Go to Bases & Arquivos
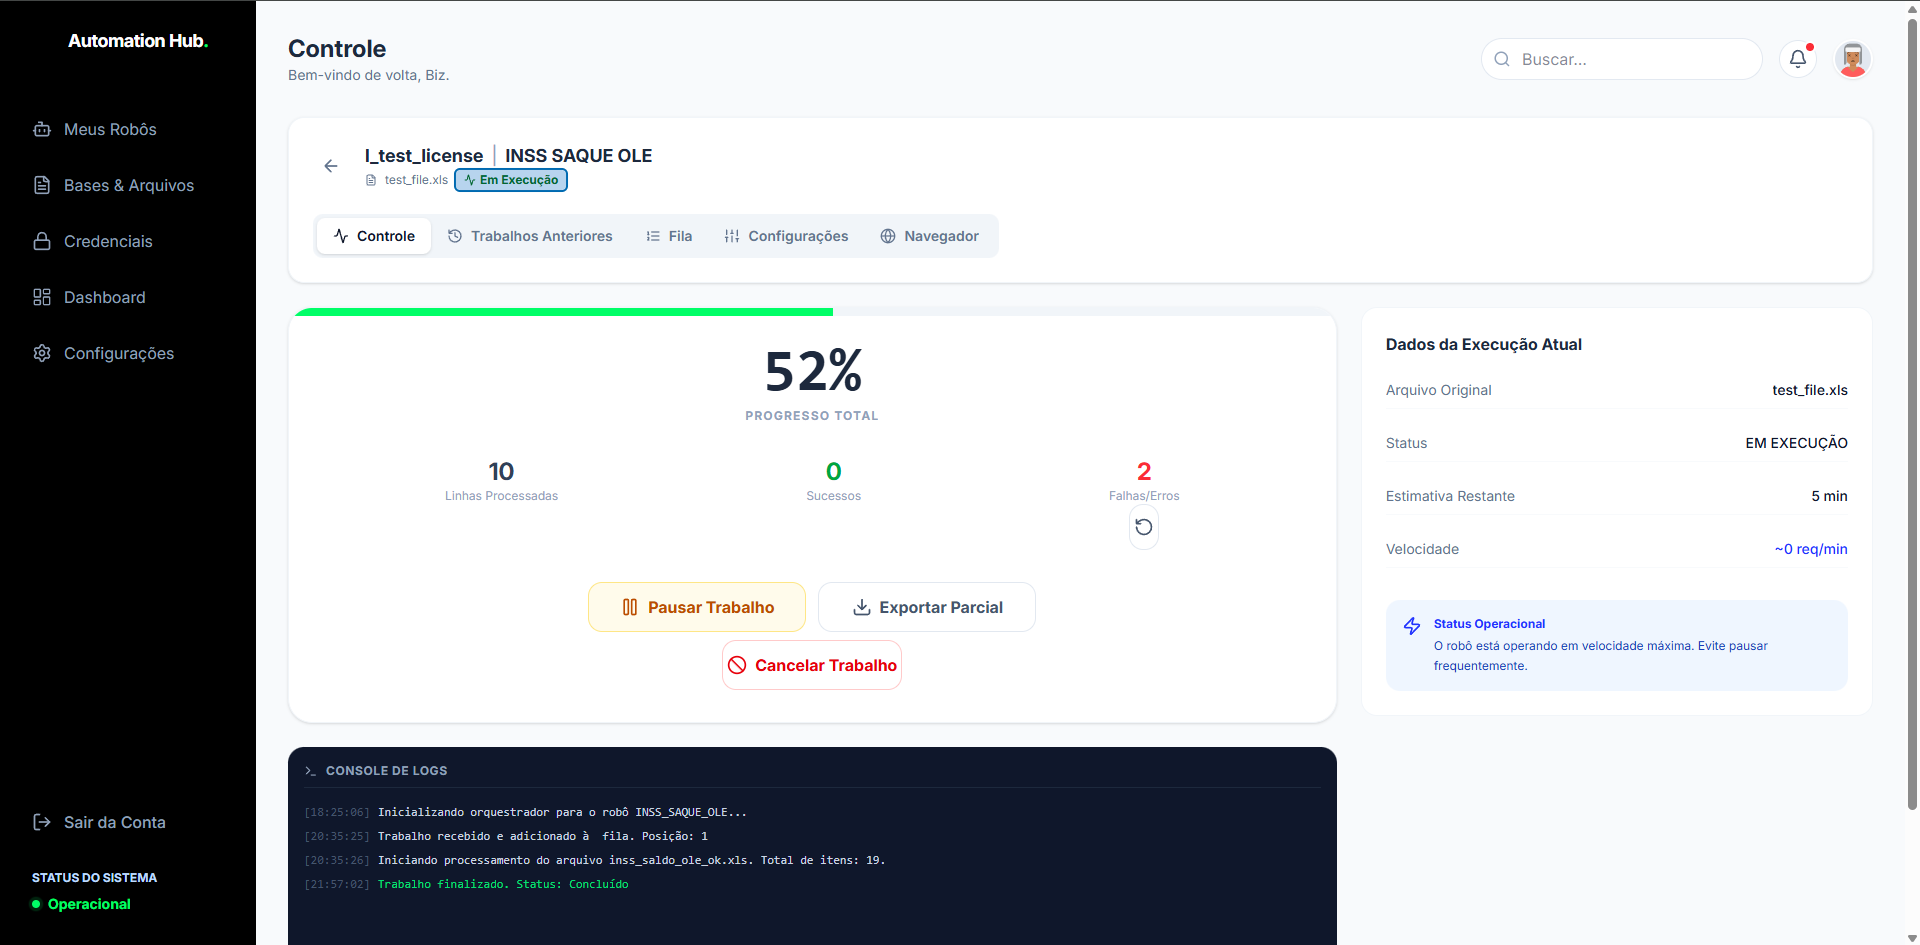Image resolution: width=1920 pixels, height=945 pixels. pos(128,185)
